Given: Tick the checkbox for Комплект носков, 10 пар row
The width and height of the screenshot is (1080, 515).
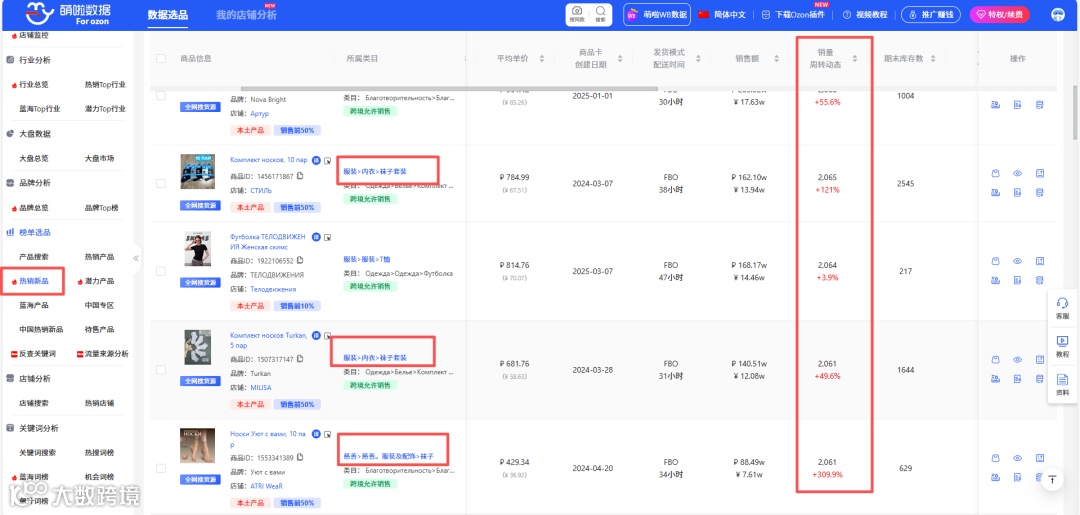Looking at the screenshot, I should coord(161,183).
